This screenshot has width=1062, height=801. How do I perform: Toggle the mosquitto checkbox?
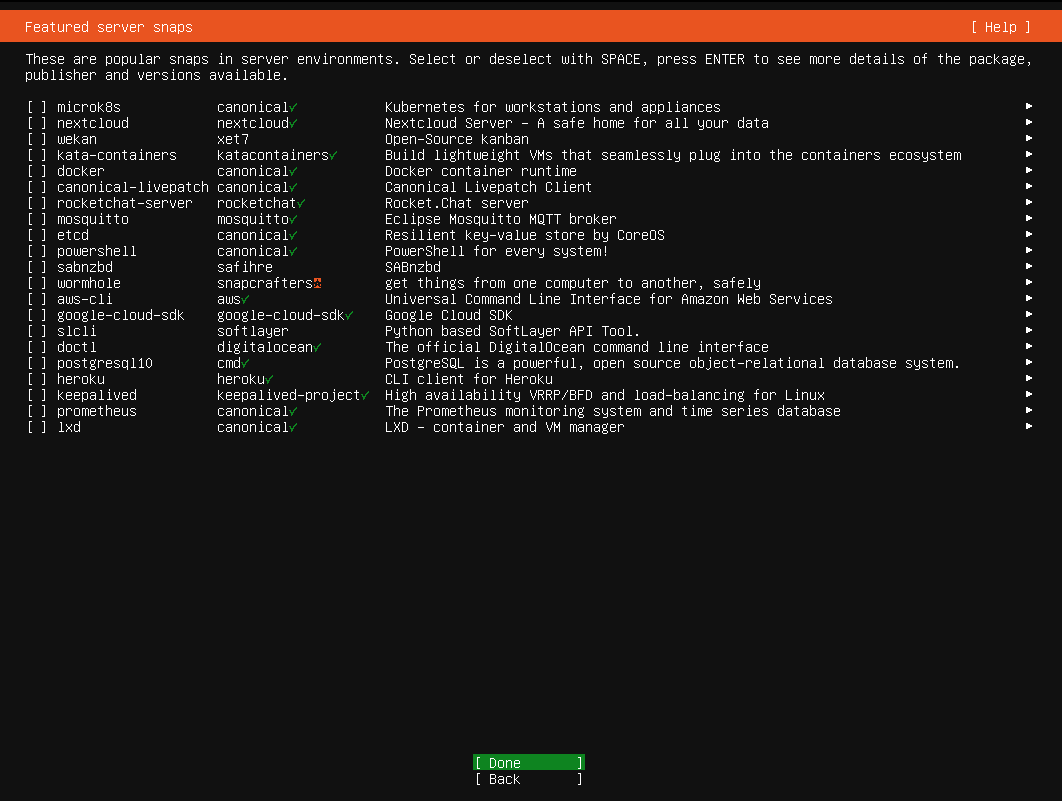click(37, 219)
